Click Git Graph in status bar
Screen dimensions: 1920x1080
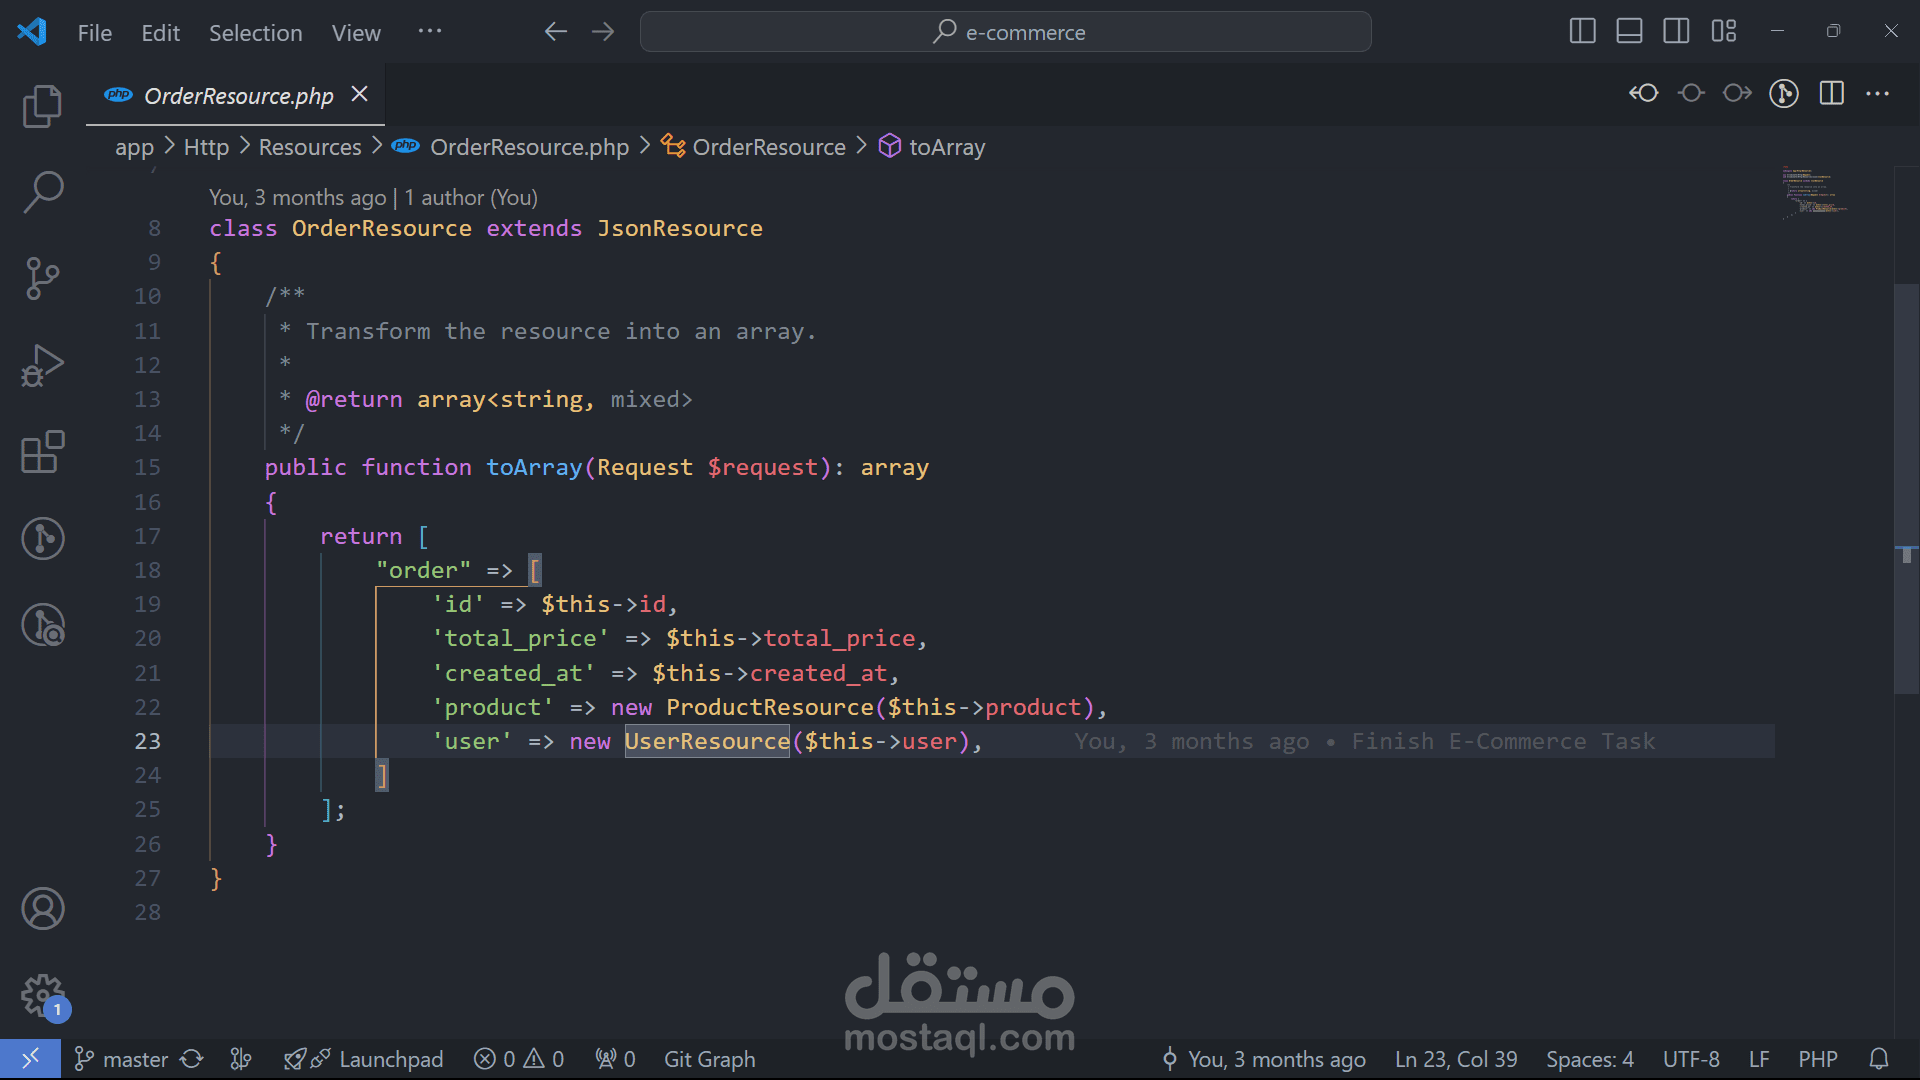pyautogui.click(x=709, y=1059)
